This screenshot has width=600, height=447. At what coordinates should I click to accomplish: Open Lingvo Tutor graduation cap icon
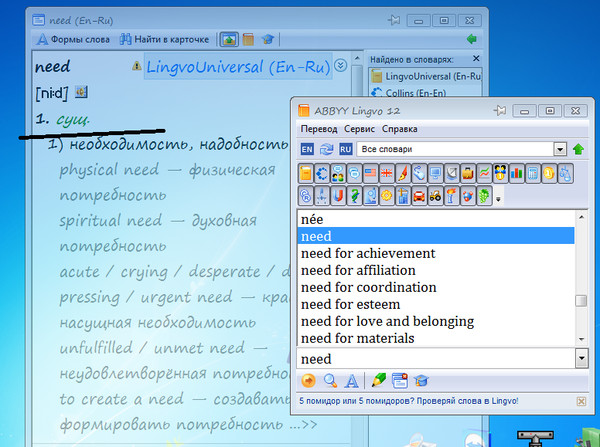421,381
